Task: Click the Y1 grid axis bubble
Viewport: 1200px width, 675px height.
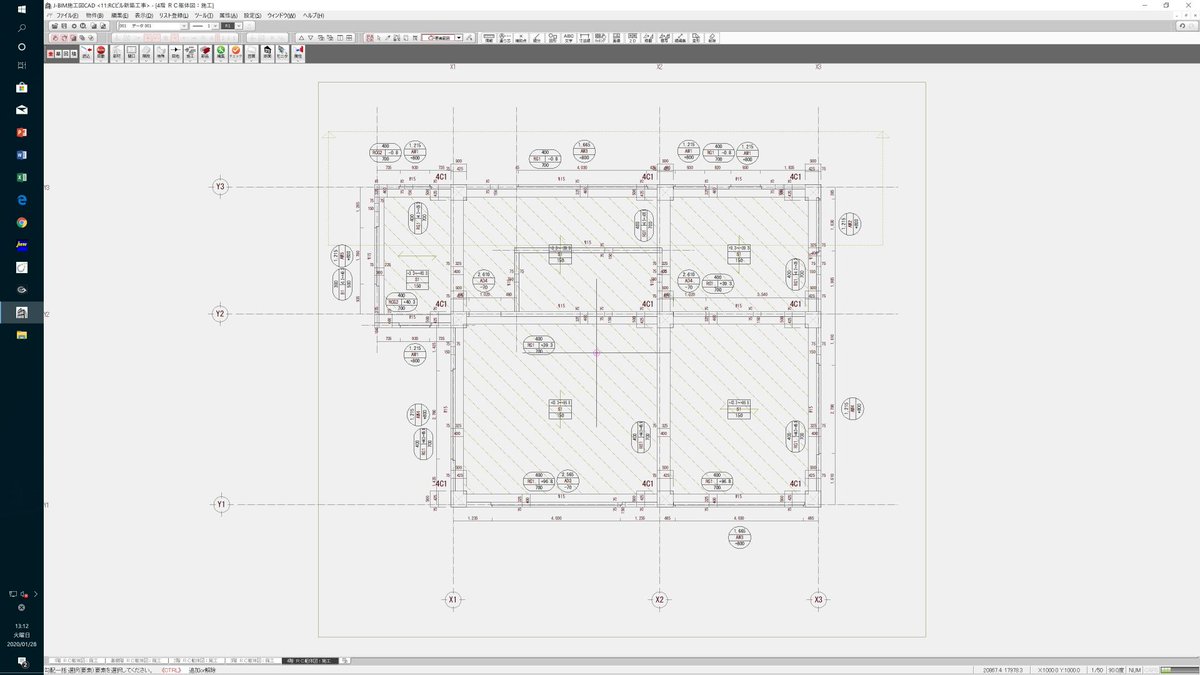Action: pyautogui.click(x=221, y=505)
